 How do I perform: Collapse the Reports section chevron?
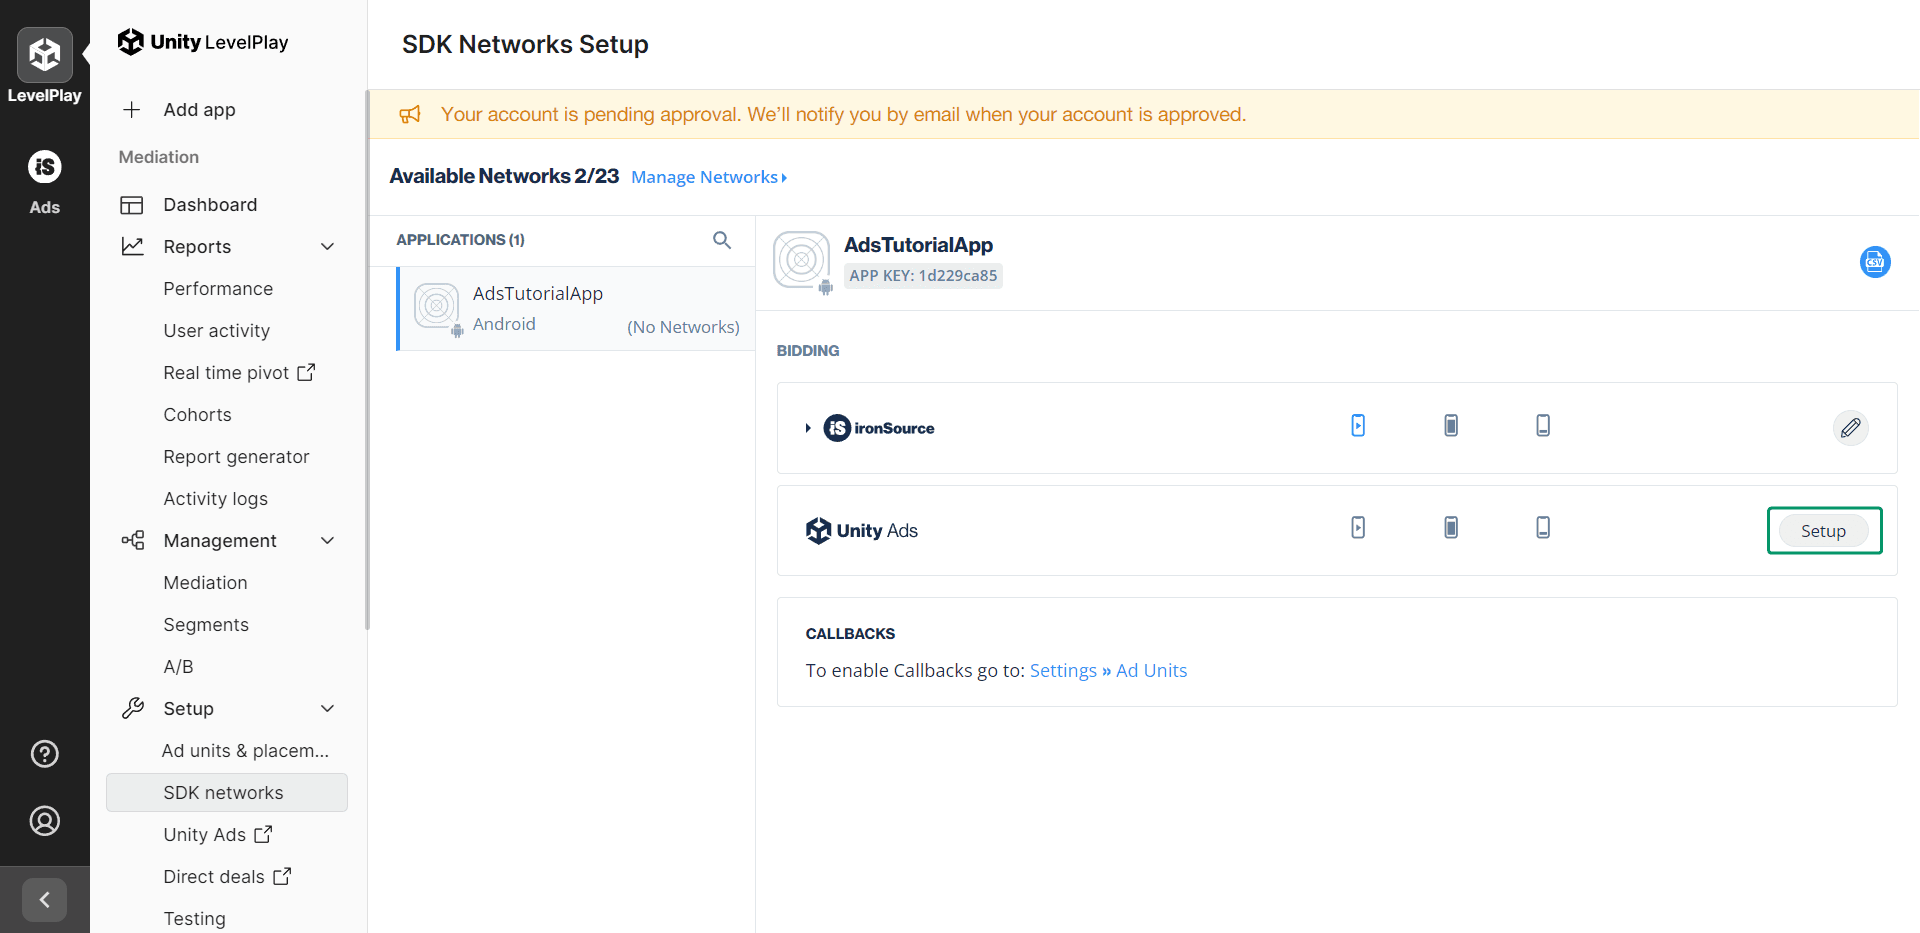pos(327,247)
